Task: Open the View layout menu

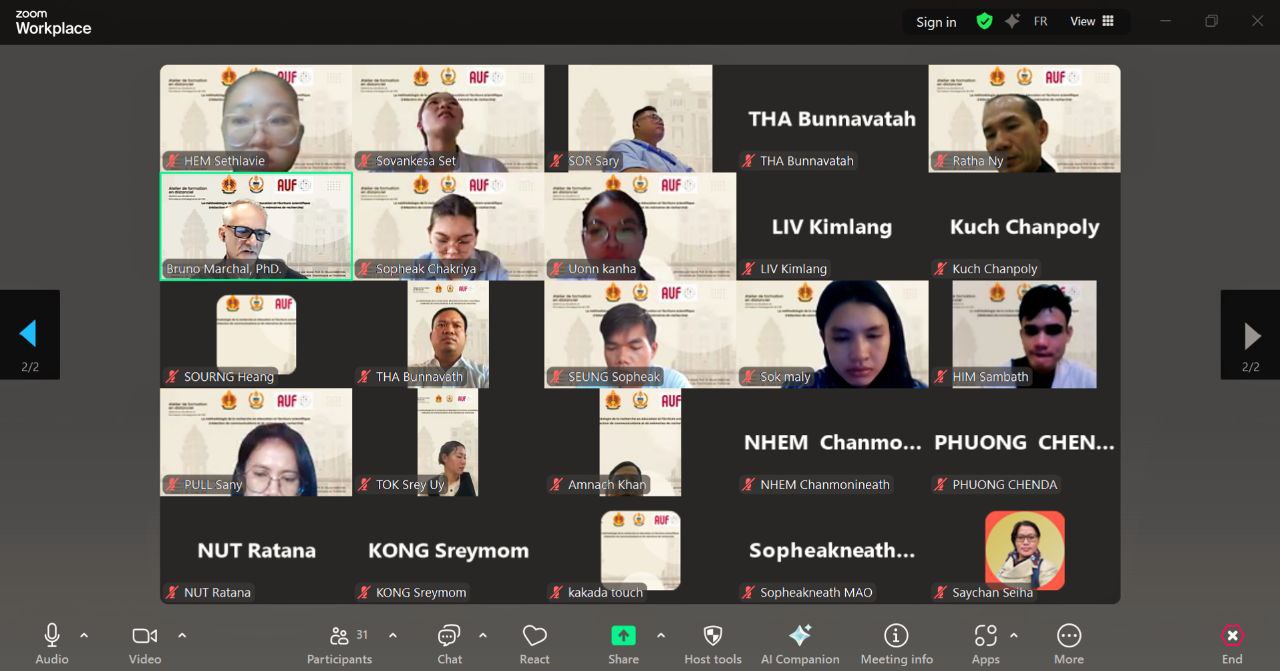Action: tap(1091, 21)
